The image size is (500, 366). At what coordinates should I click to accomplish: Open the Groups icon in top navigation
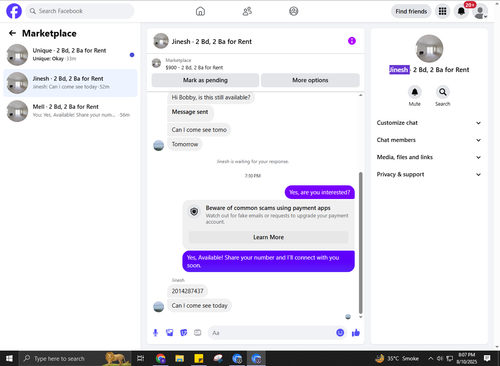pyautogui.click(x=294, y=11)
